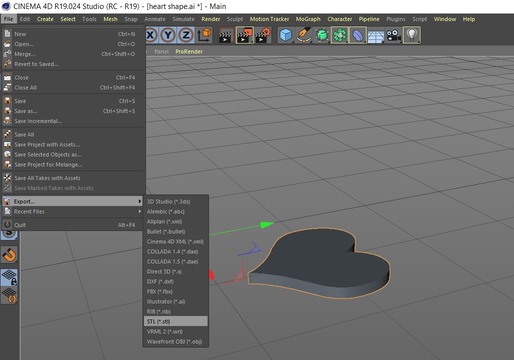The height and width of the screenshot is (360, 514).
Task: Click the Render to Picture Viewer icon
Action: (244, 35)
